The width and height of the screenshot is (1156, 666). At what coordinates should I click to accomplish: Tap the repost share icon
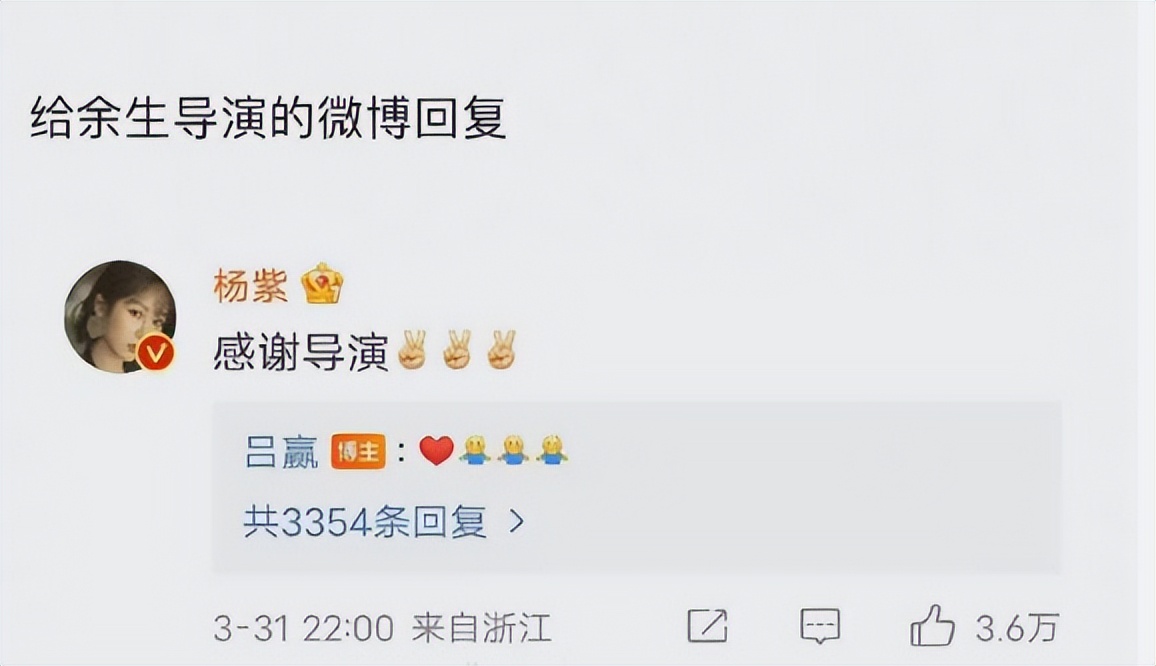[x=707, y=627]
